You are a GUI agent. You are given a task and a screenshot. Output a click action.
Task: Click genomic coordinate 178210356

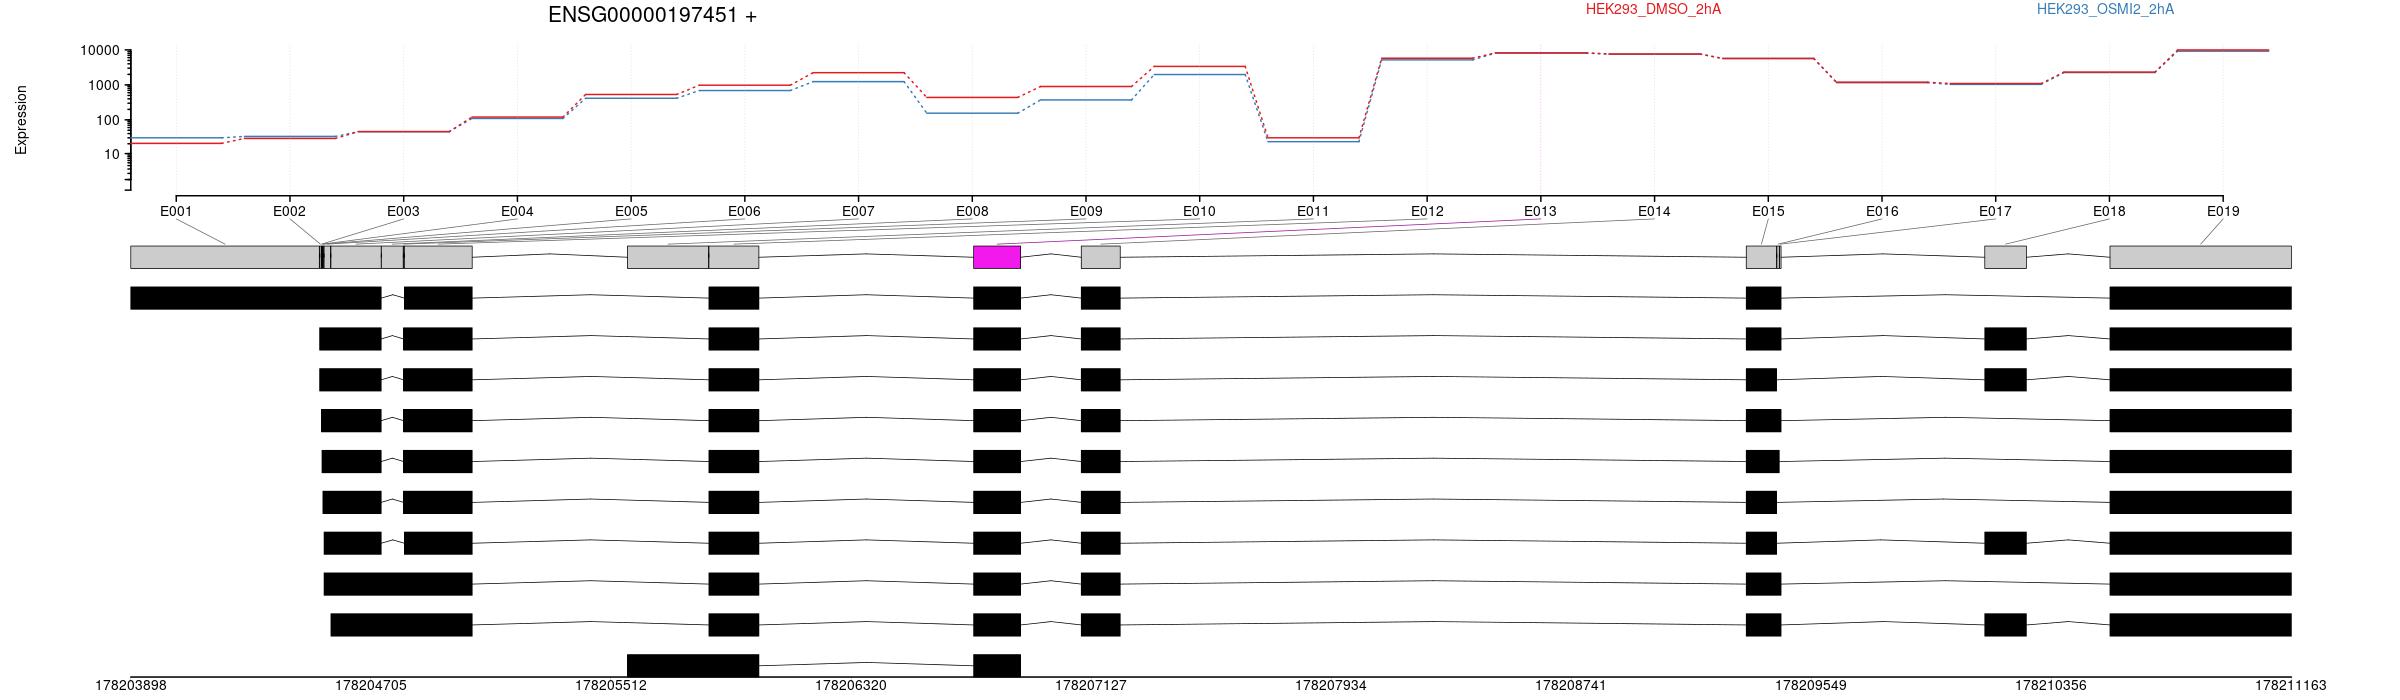(x=2051, y=686)
